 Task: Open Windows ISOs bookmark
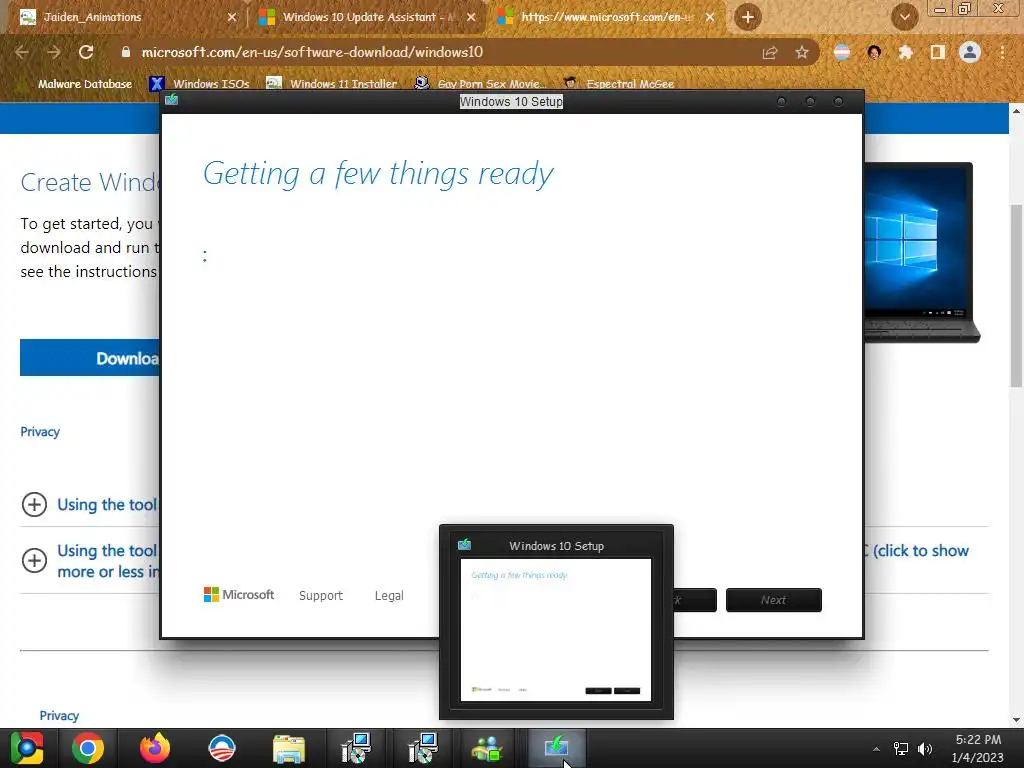[199, 84]
